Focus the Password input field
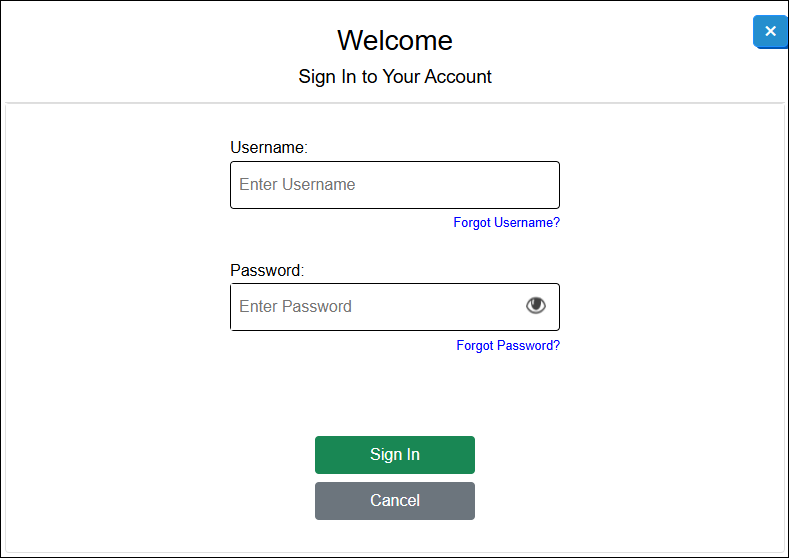Image resolution: width=789 pixels, height=558 pixels. [395, 307]
